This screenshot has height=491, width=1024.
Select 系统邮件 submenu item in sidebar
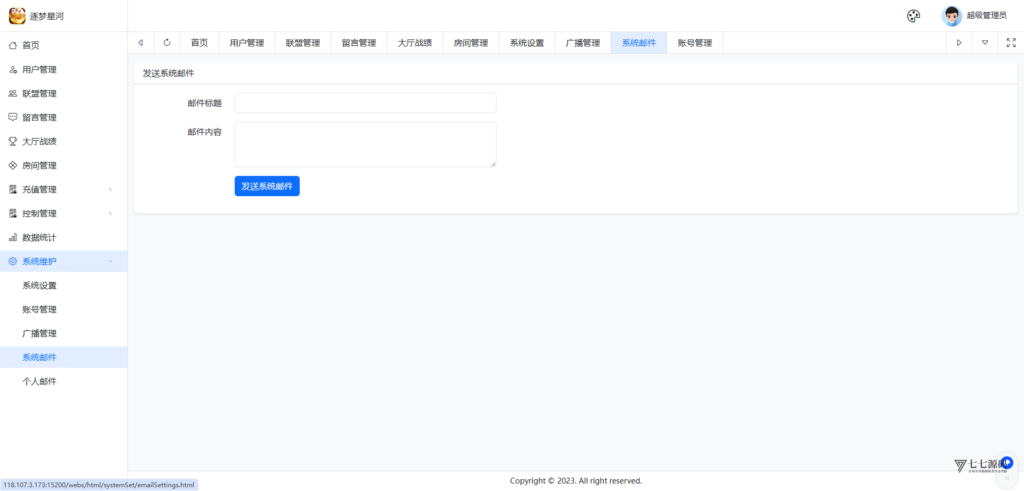coord(63,357)
